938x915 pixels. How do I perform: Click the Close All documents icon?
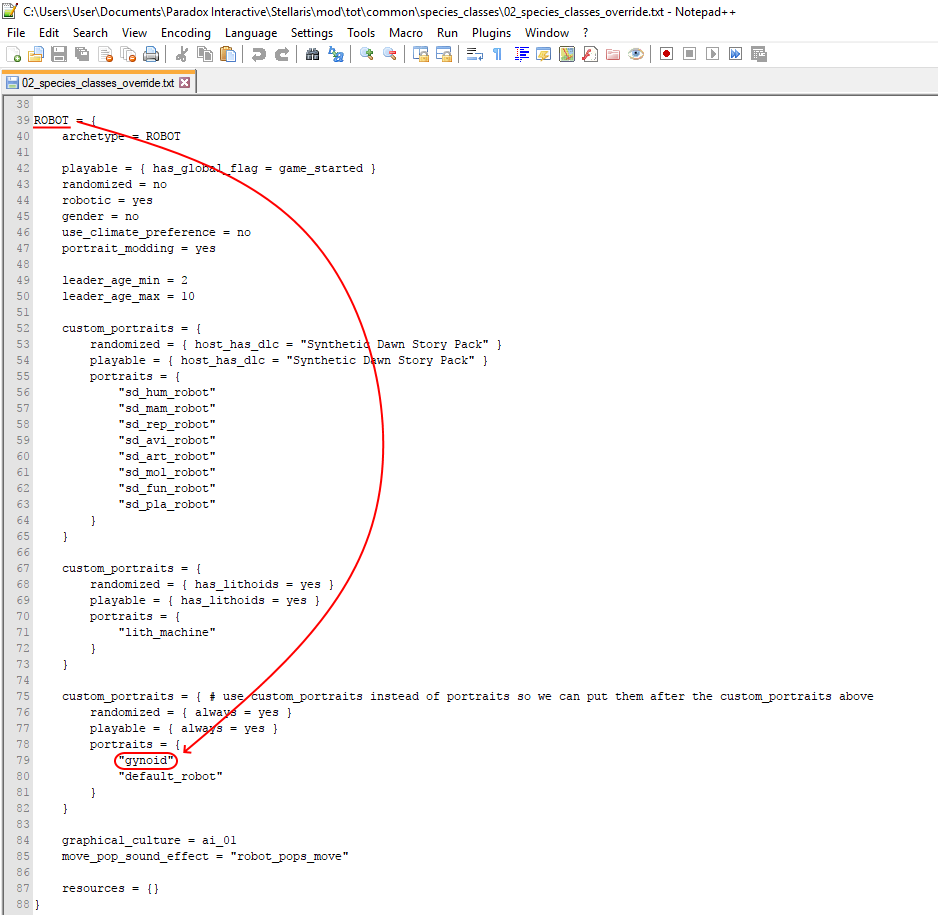point(128,54)
